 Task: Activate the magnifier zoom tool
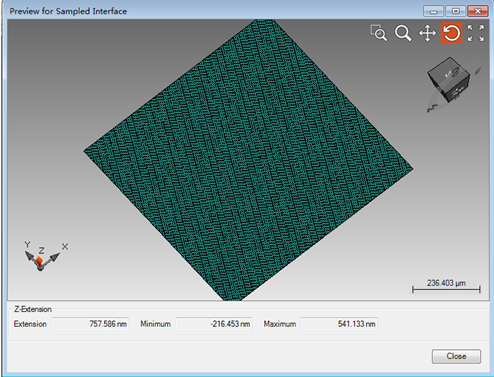click(403, 33)
